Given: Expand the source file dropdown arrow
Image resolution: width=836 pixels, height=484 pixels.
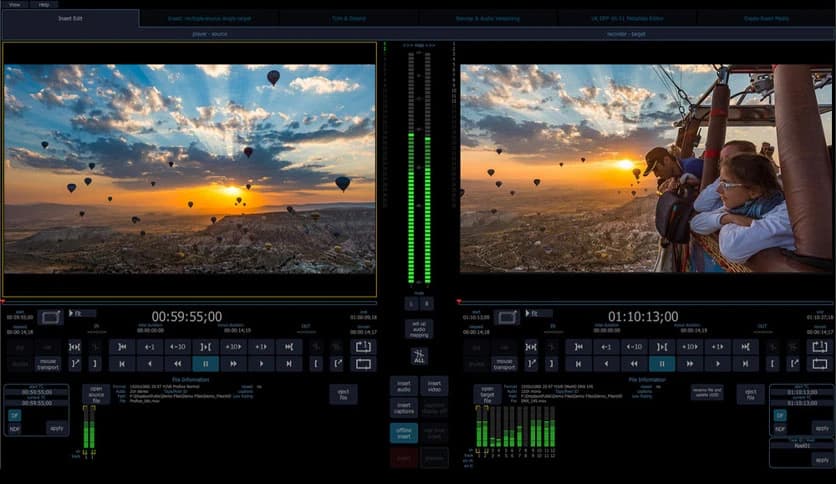Looking at the screenshot, I should point(70,313).
